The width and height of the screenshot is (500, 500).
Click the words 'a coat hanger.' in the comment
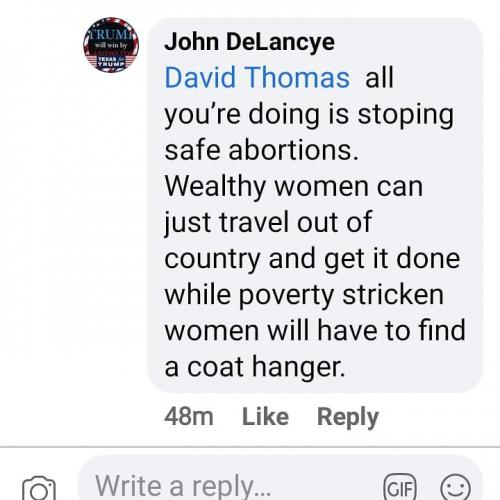255,367
